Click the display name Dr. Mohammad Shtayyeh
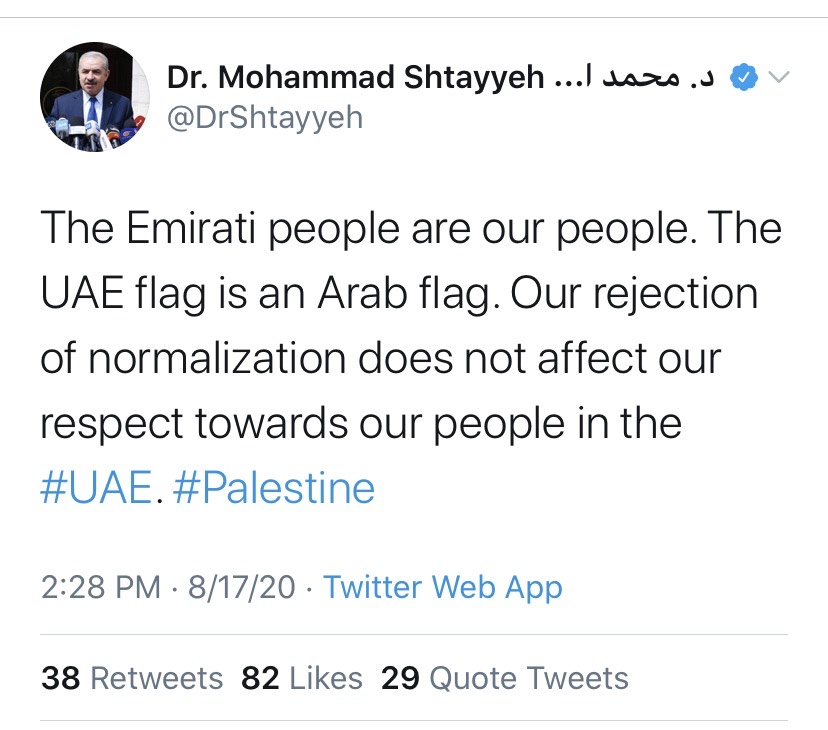Image resolution: width=828 pixels, height=730 pixels. pos(356,77)
